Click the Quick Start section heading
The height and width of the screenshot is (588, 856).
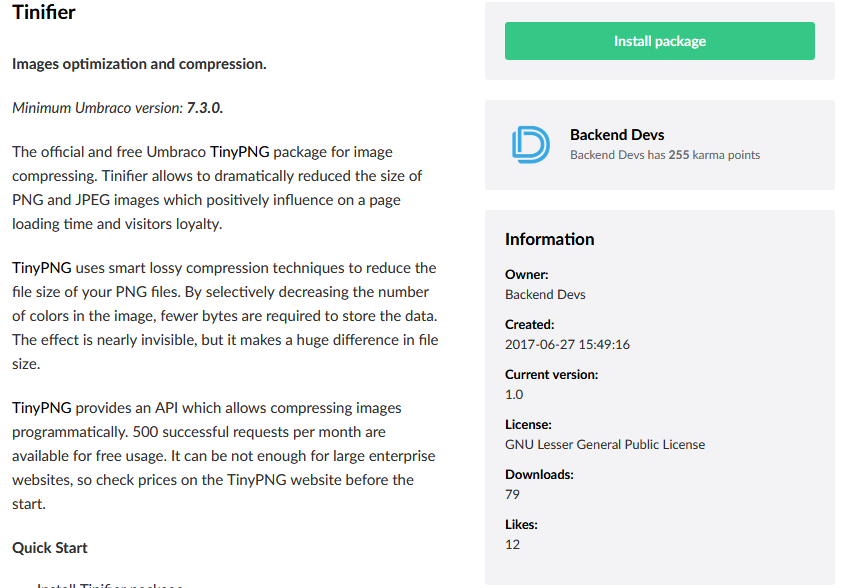(x=50, y=548)
